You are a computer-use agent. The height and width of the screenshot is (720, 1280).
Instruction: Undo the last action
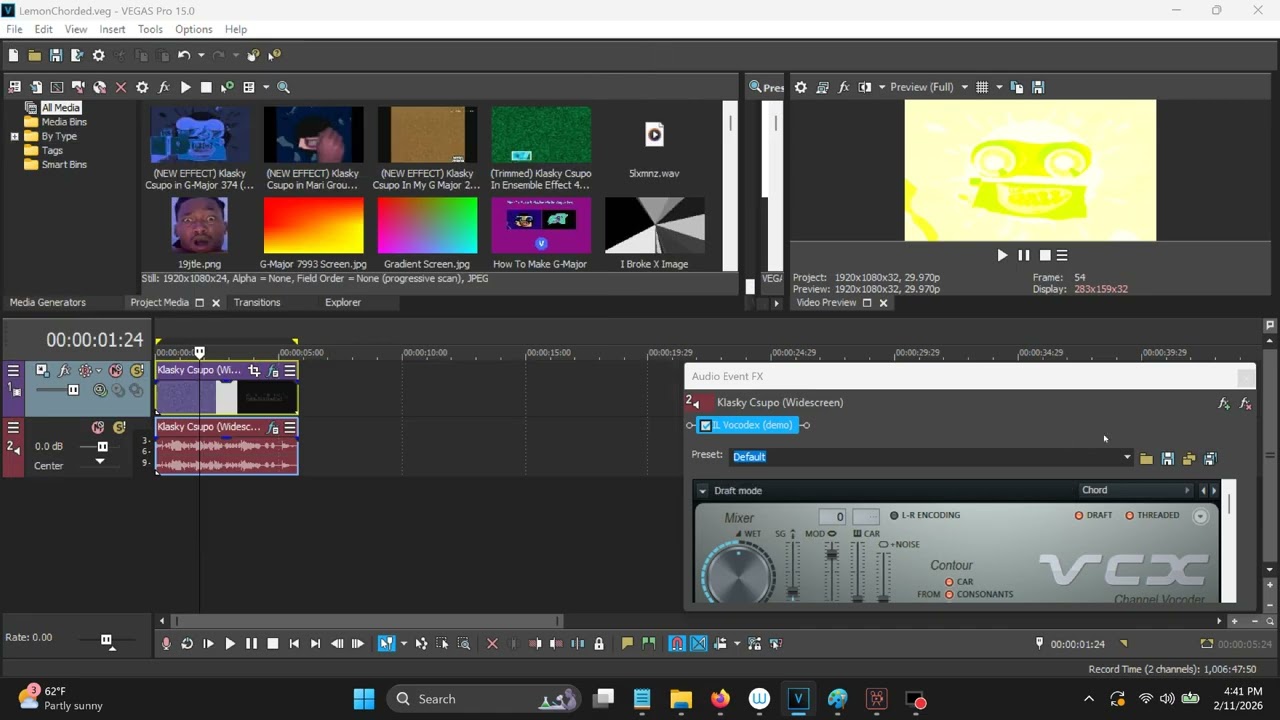point(184,56)
